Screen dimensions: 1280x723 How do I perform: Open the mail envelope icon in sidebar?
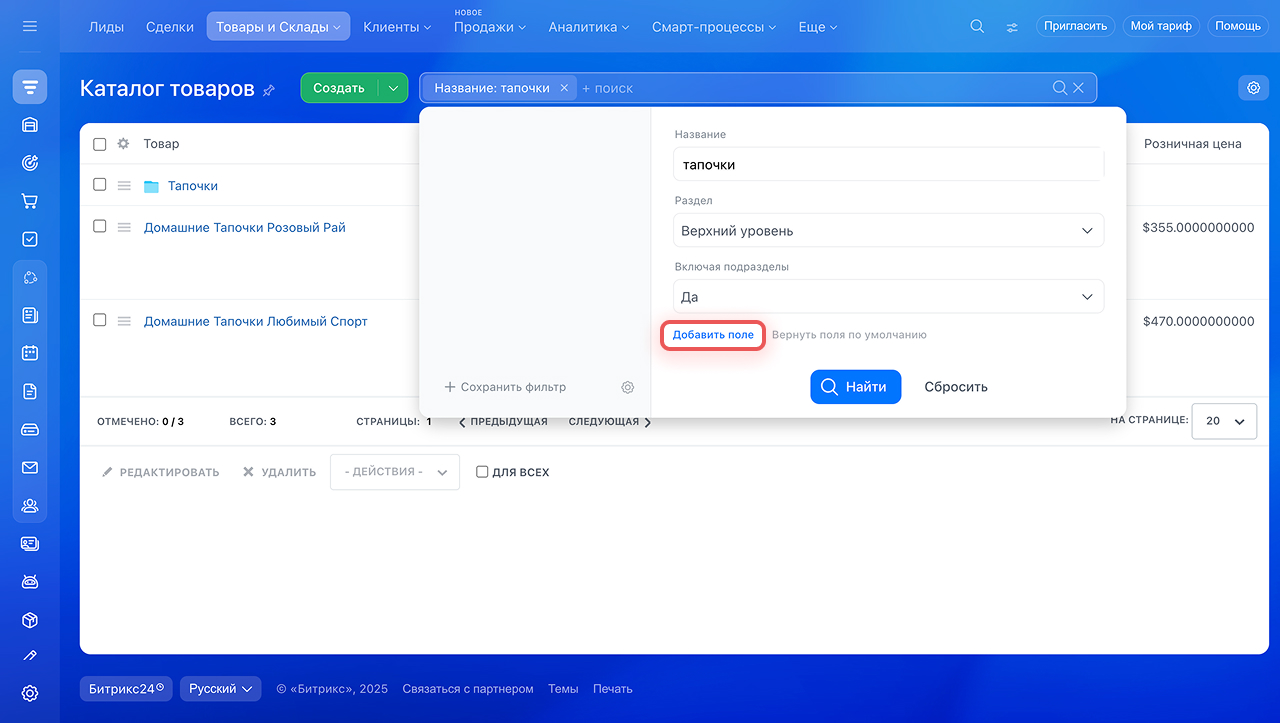click(30, 467)
